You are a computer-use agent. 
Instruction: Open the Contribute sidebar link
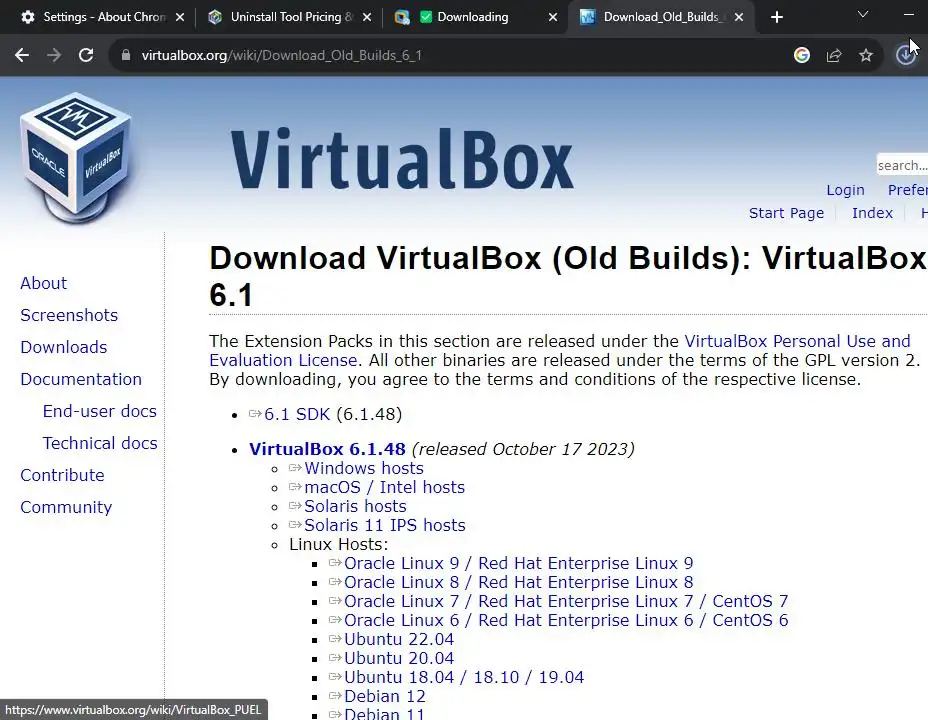(x=62, y=475)
